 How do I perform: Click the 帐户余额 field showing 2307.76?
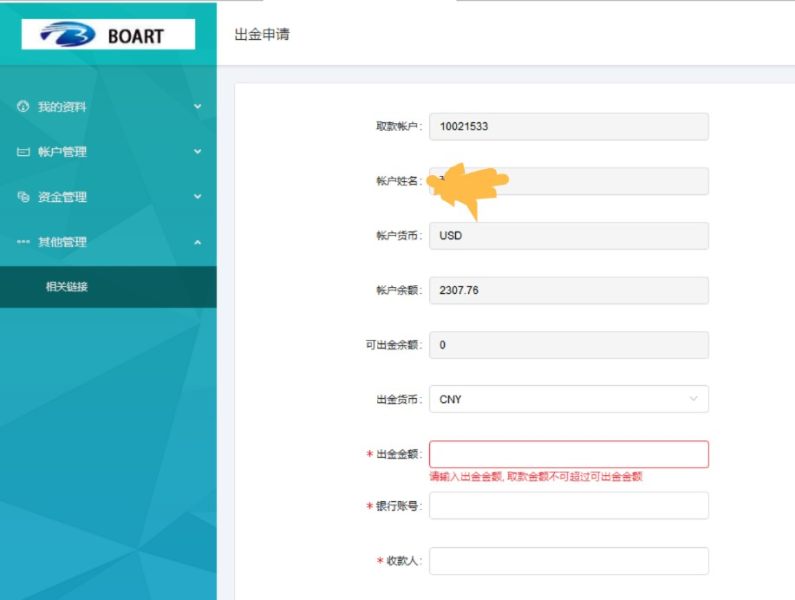coord(568,290)
